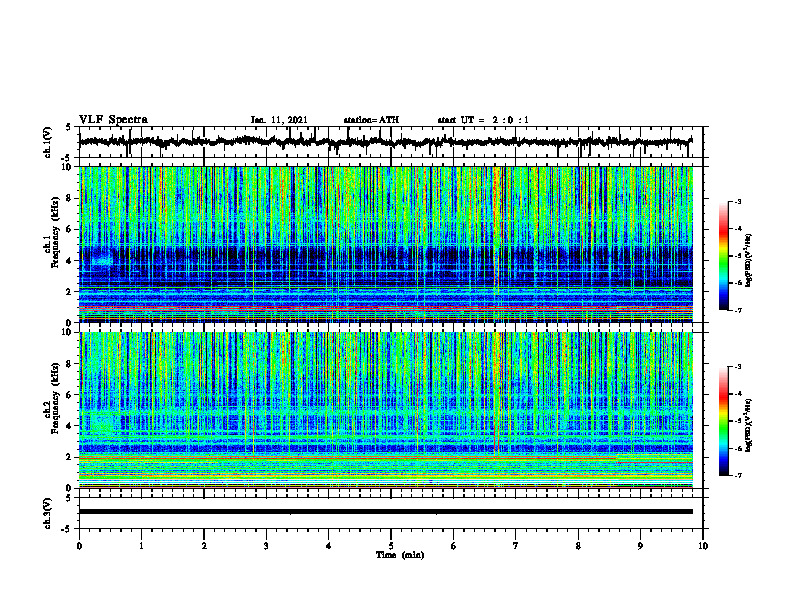Click the time axis tick label 9
This screenshot has width=792, height=612.
coord(640,546)
